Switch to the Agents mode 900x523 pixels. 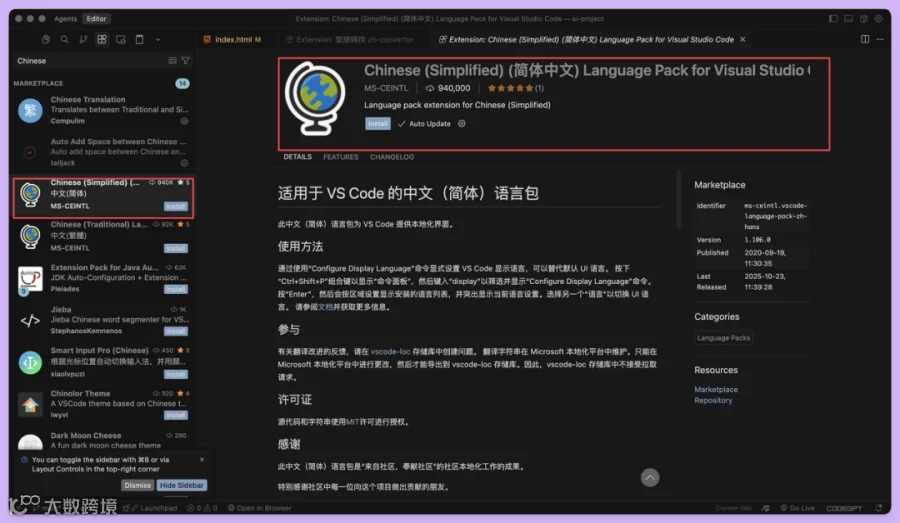coord(65,18)
